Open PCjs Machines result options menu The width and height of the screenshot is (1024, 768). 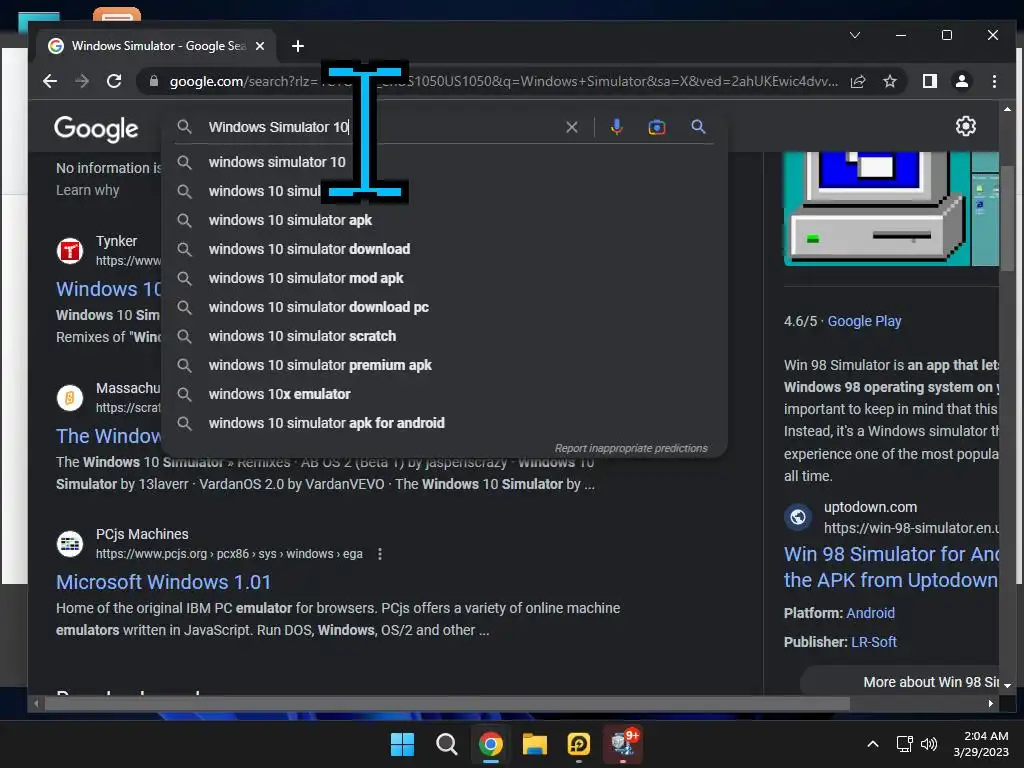point(379,554)
